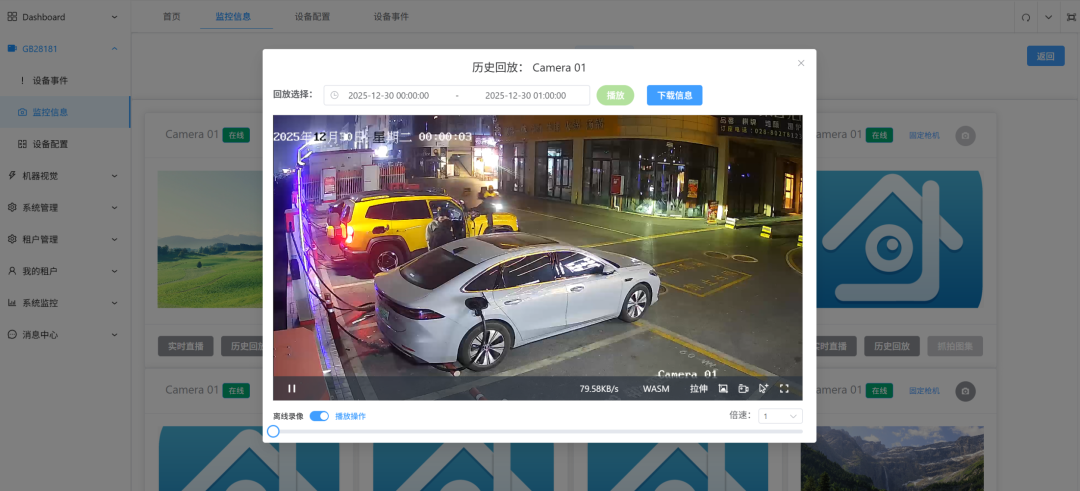Click the 下载信息 button
1080x491 pixels.
[x=674, y=95]
